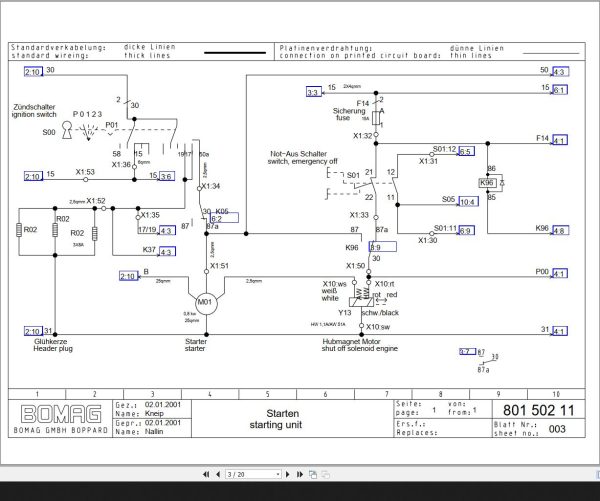Image resolution: width=600 pixels, height=501 pixels.
Task: Click the 'Starten' title text
Action: (x=282, y=413)
